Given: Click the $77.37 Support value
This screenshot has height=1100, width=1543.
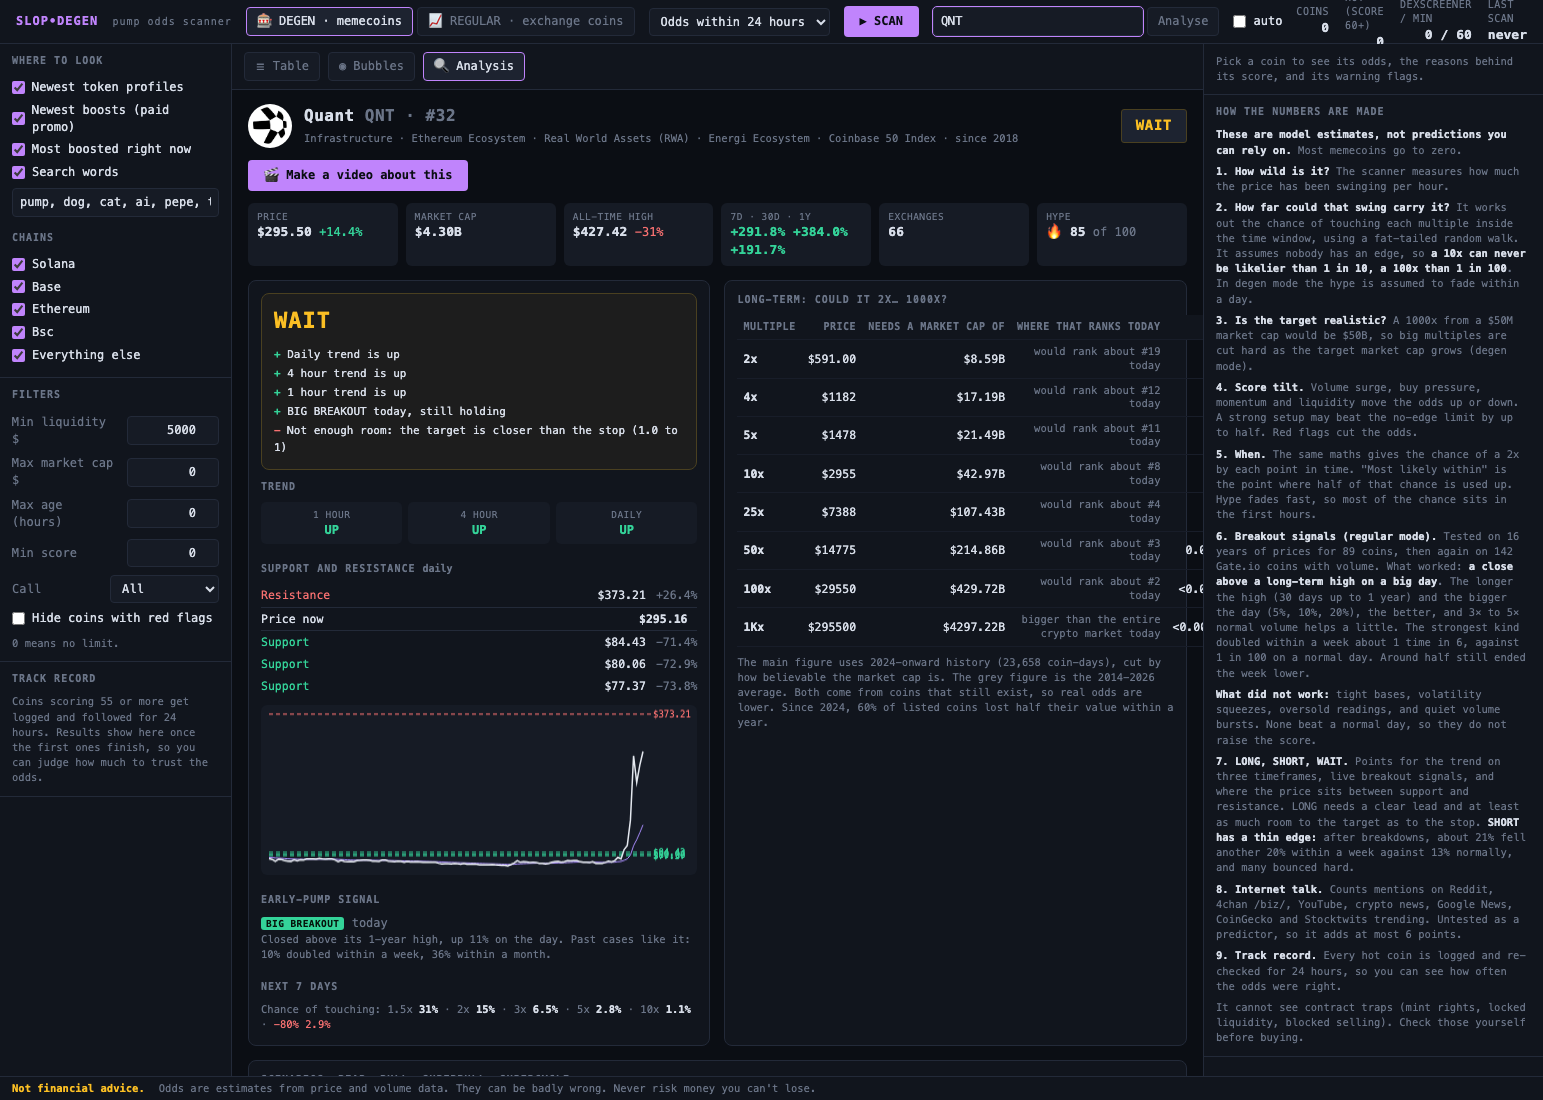Looking at the screenshot, I should pyautogui.click(x=625, y=687).
